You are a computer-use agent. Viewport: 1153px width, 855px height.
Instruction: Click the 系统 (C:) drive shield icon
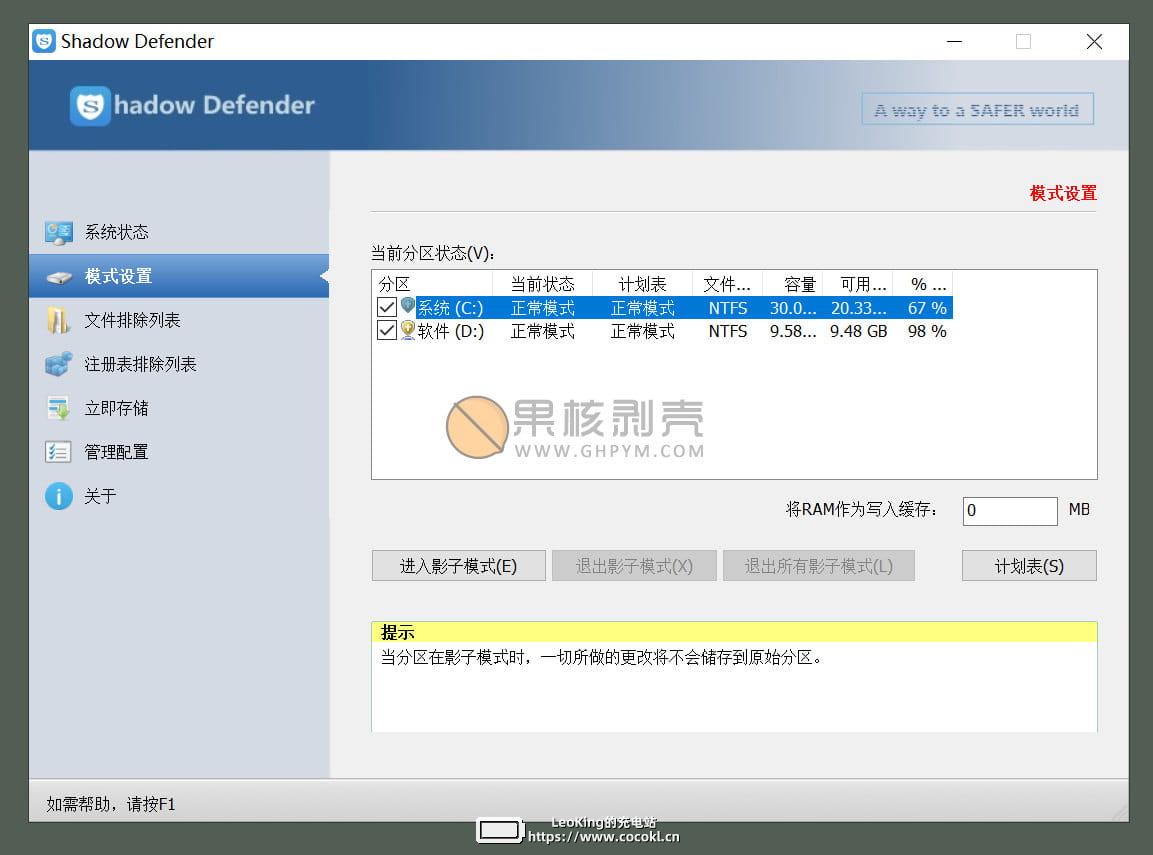pos(408,306)
